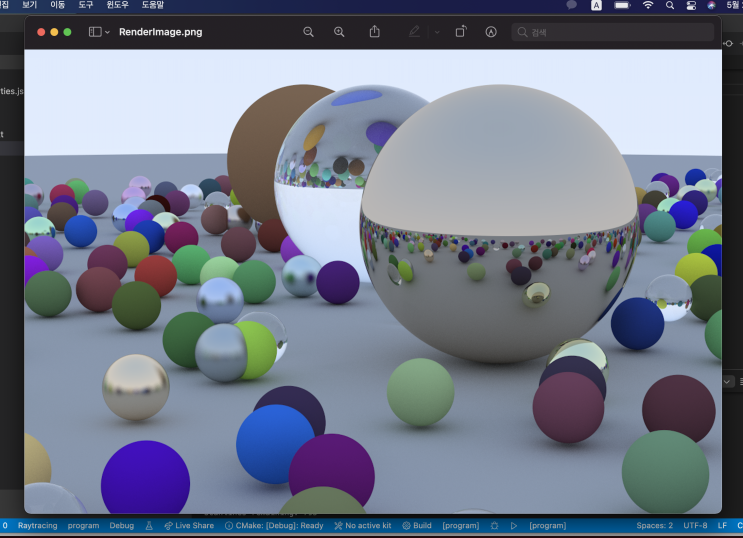743x538 pixels.
Task: Click the flask test icon in status bar
Action: [x=149, y=525]
